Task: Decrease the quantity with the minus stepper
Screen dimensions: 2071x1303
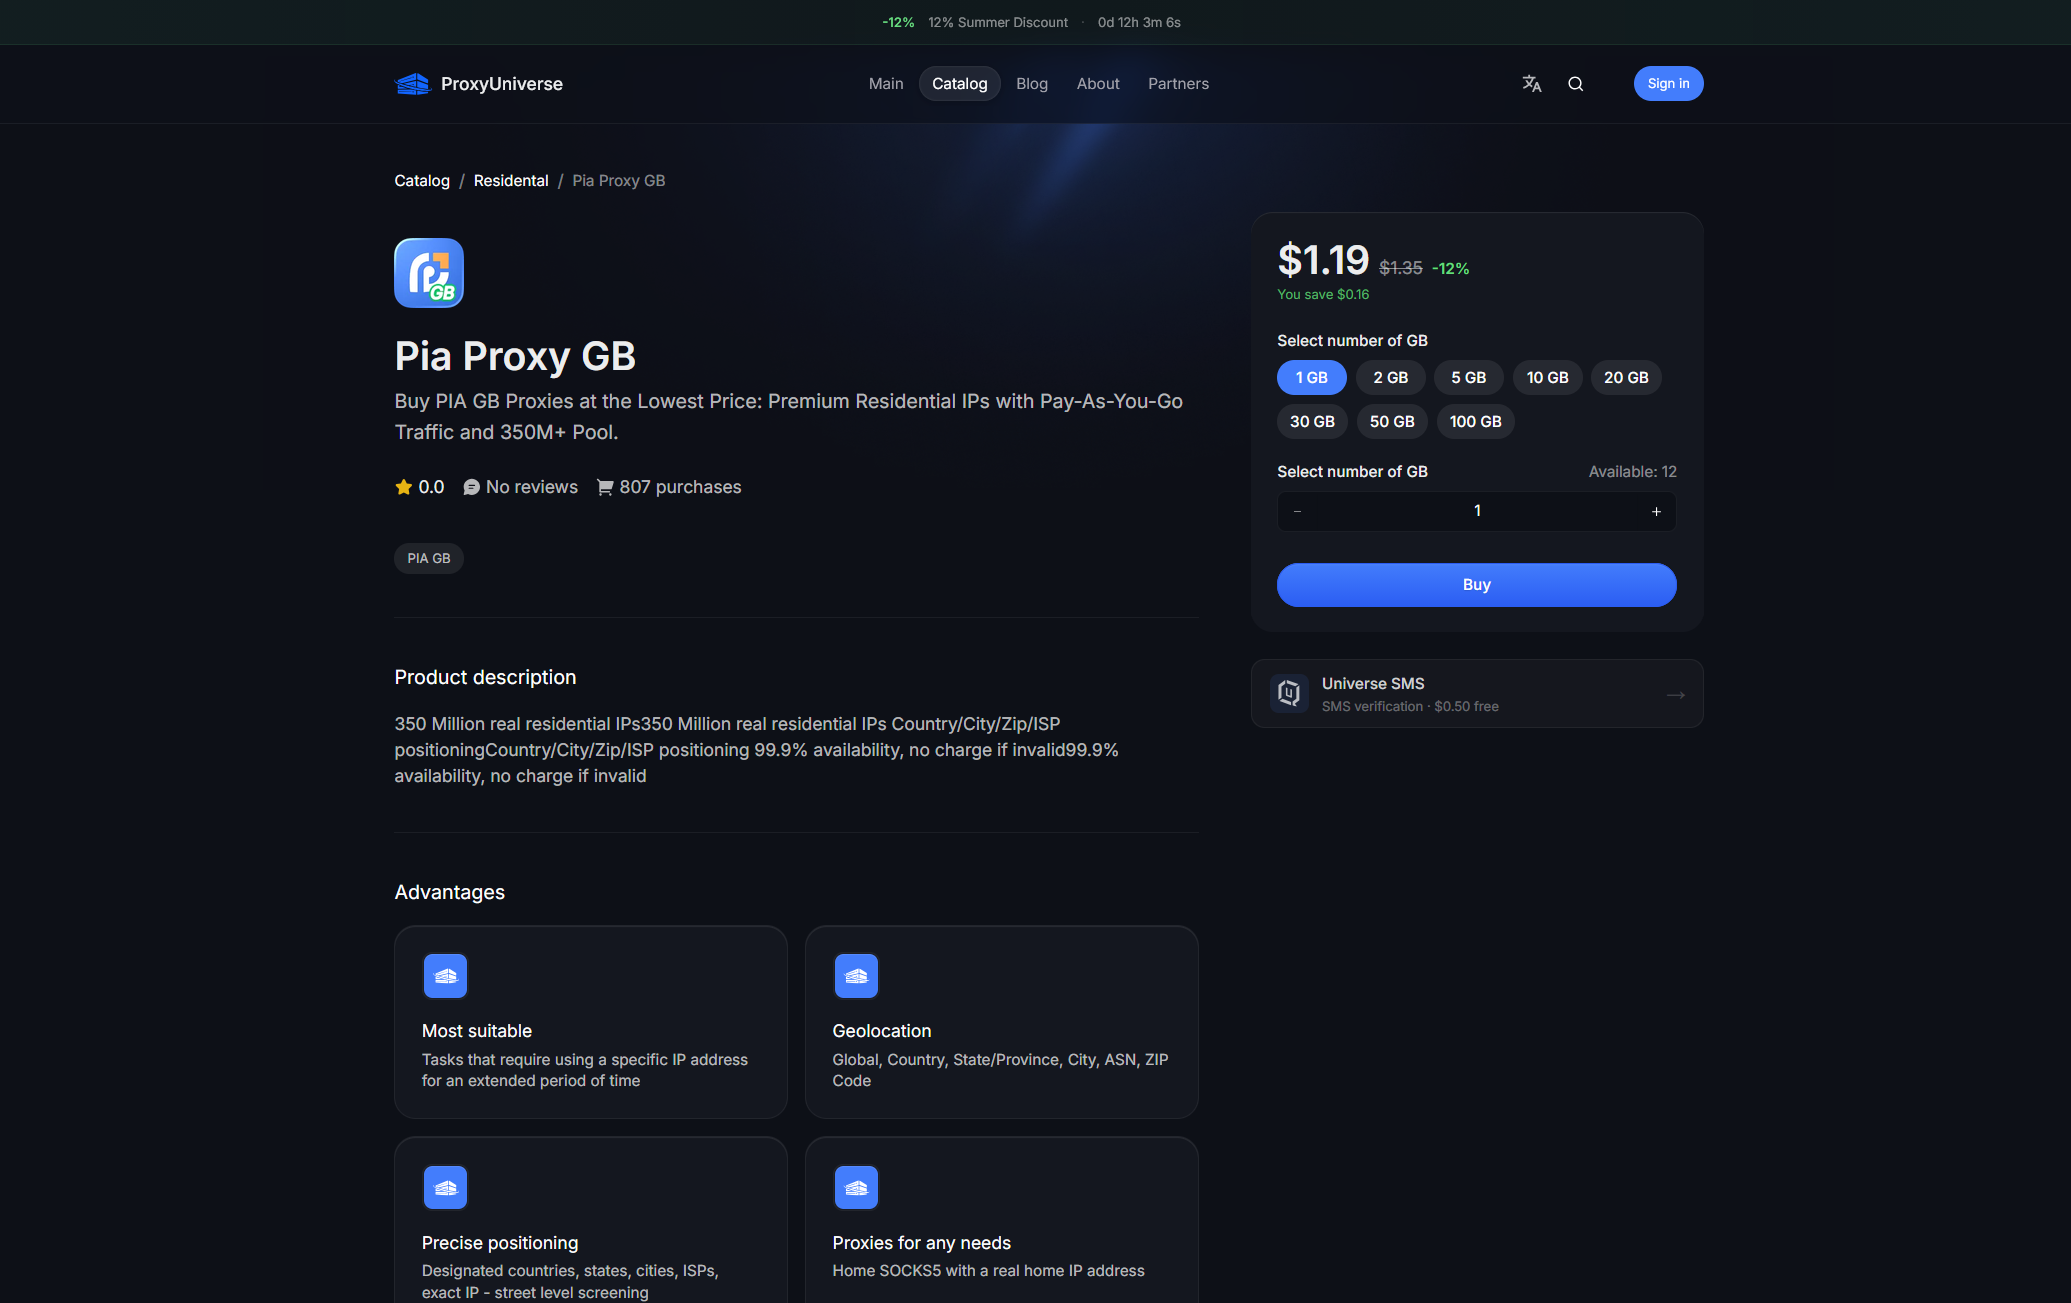Action: [1298, 512]
